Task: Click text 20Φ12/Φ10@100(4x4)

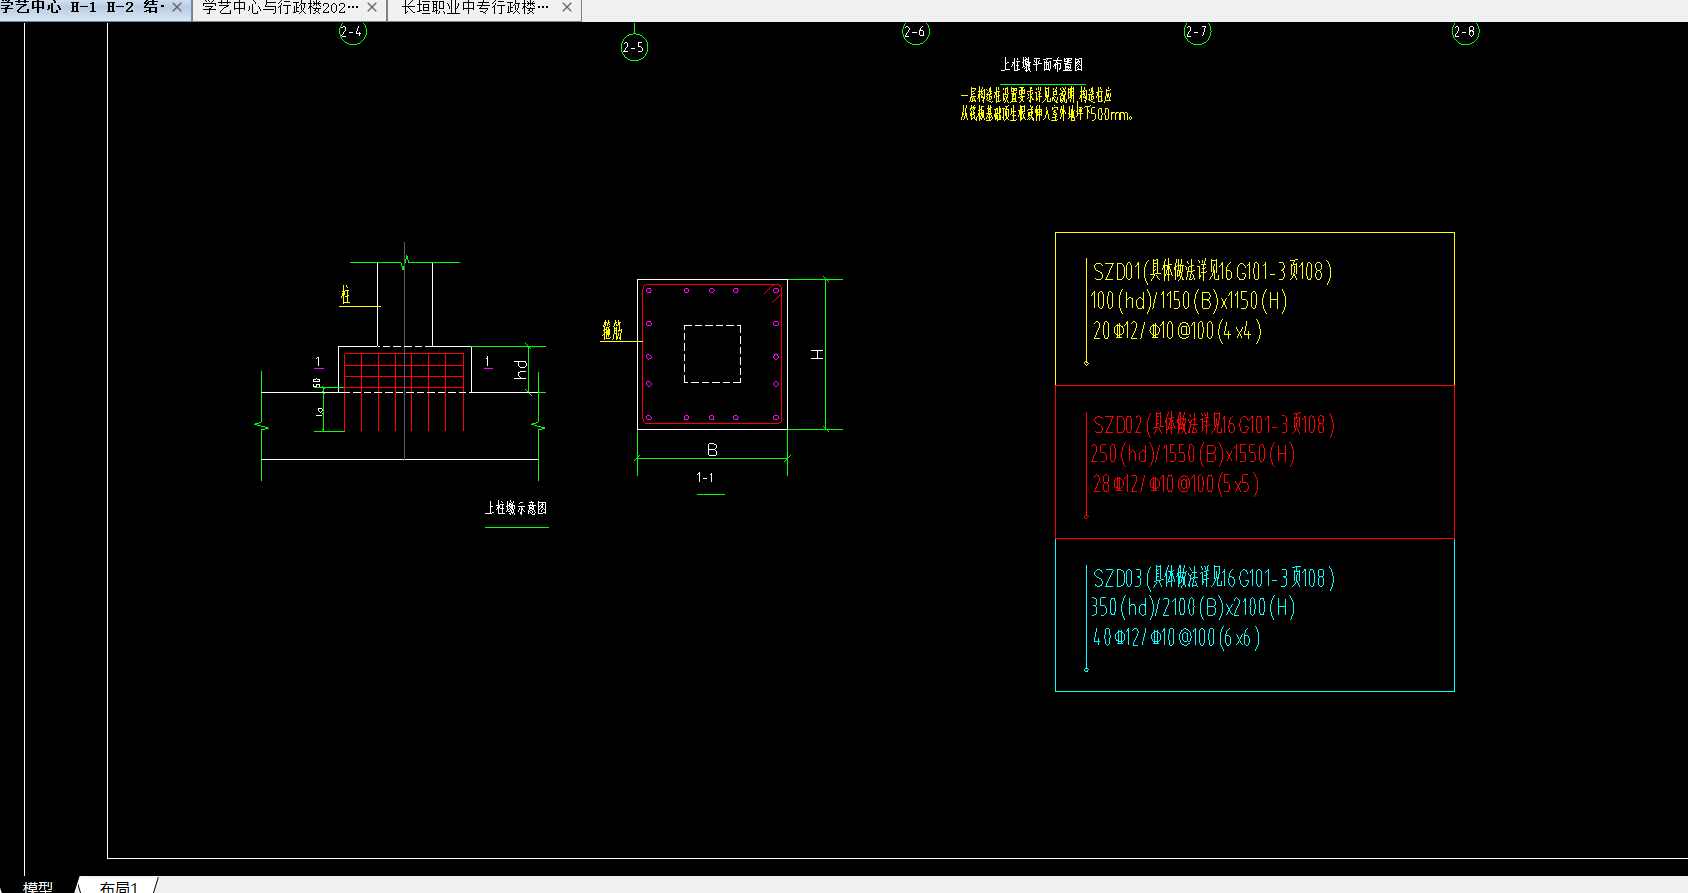Action: (1177, 331)
